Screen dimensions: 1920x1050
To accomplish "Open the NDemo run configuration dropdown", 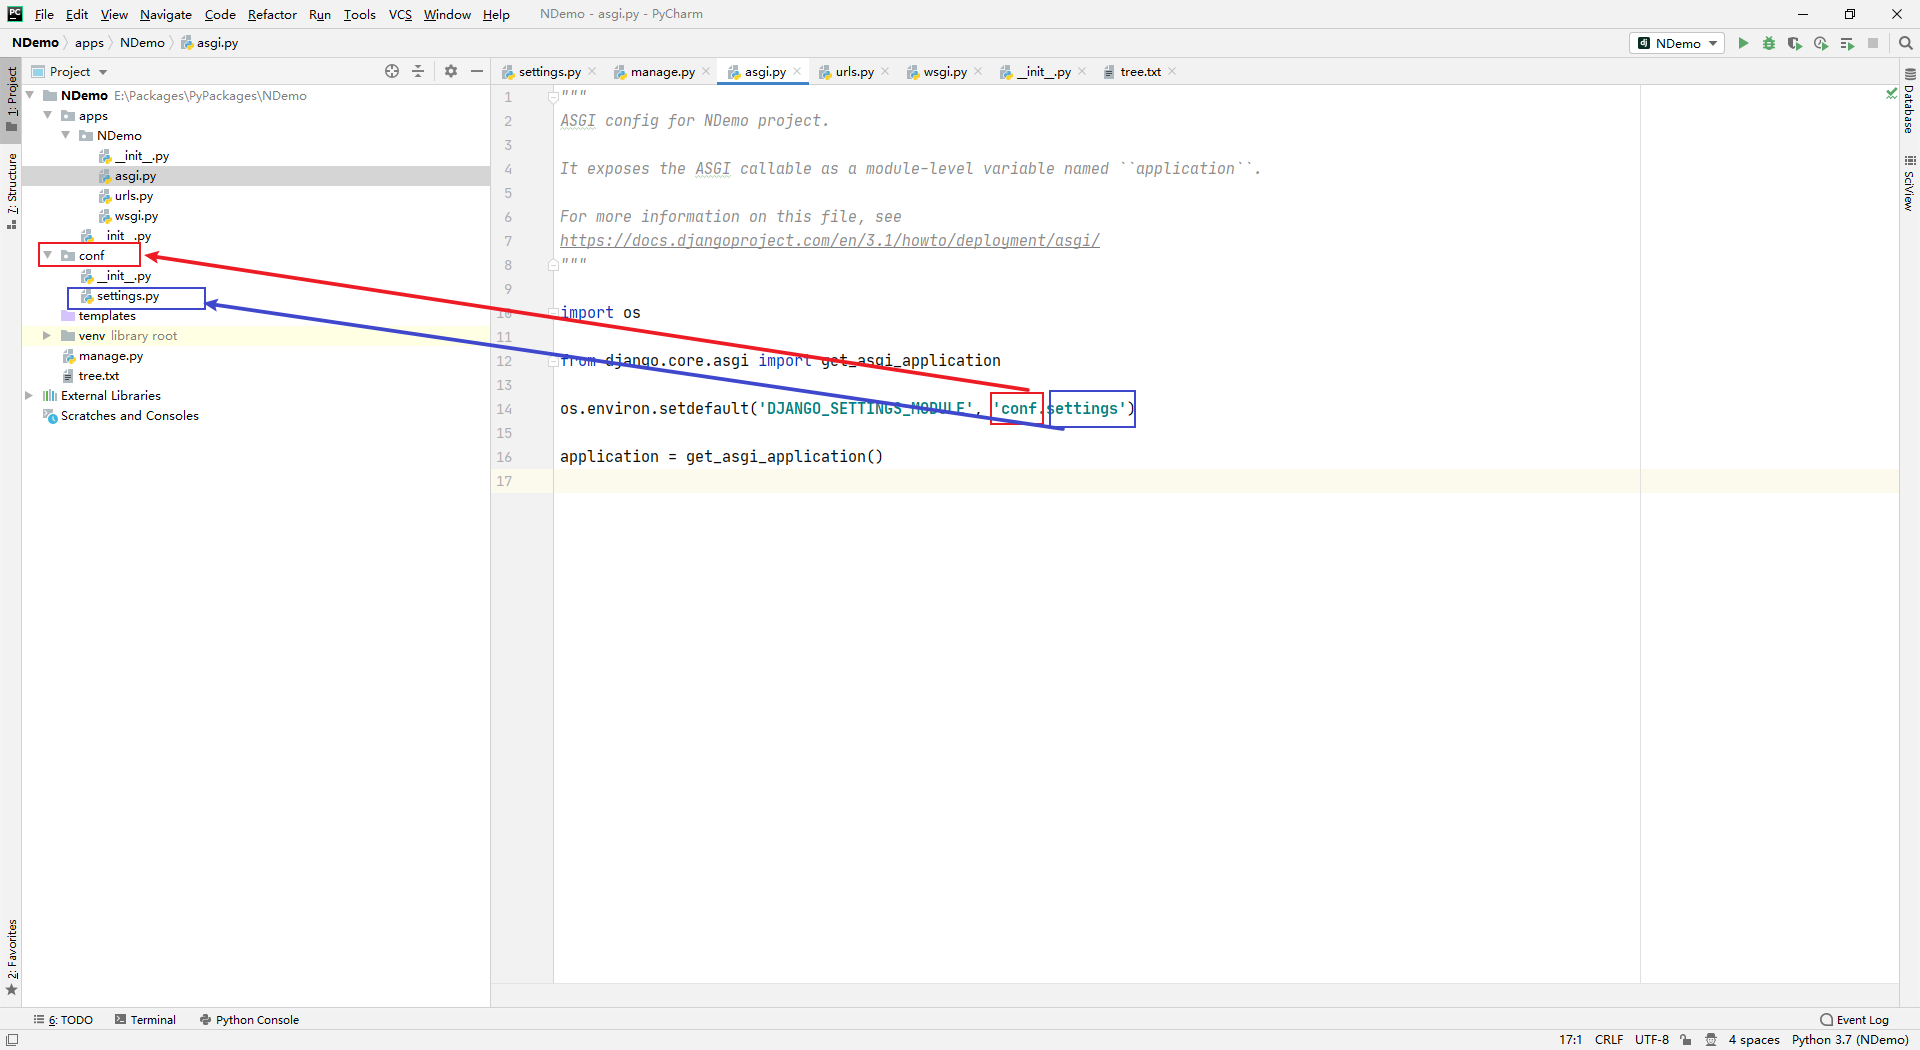I will point(1678,43).
